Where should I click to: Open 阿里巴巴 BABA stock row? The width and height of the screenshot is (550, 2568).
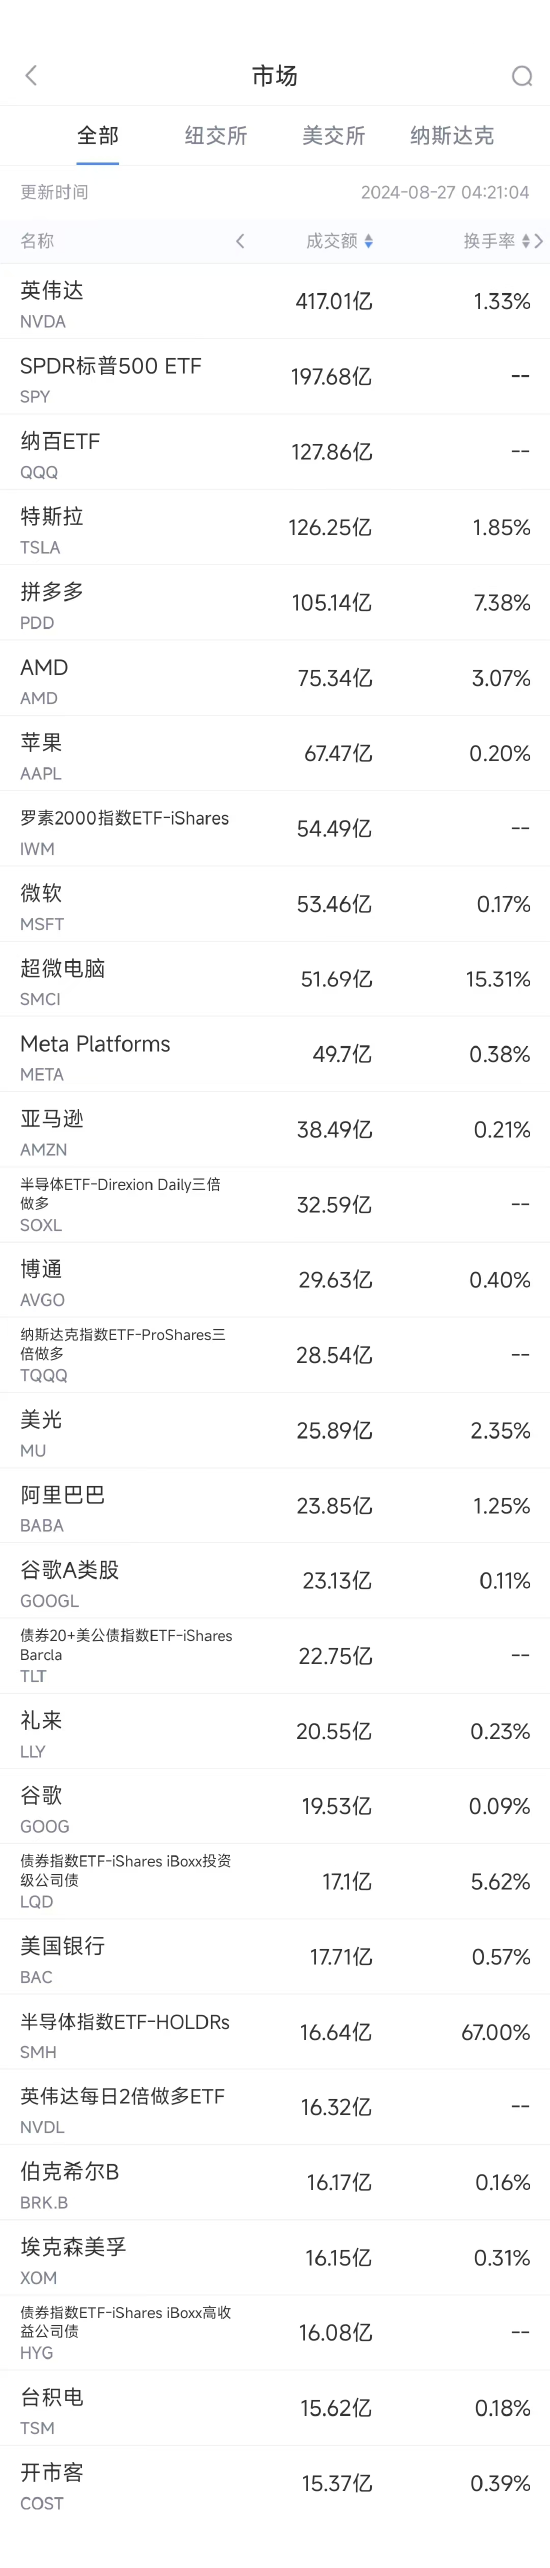click(275, 1506)
